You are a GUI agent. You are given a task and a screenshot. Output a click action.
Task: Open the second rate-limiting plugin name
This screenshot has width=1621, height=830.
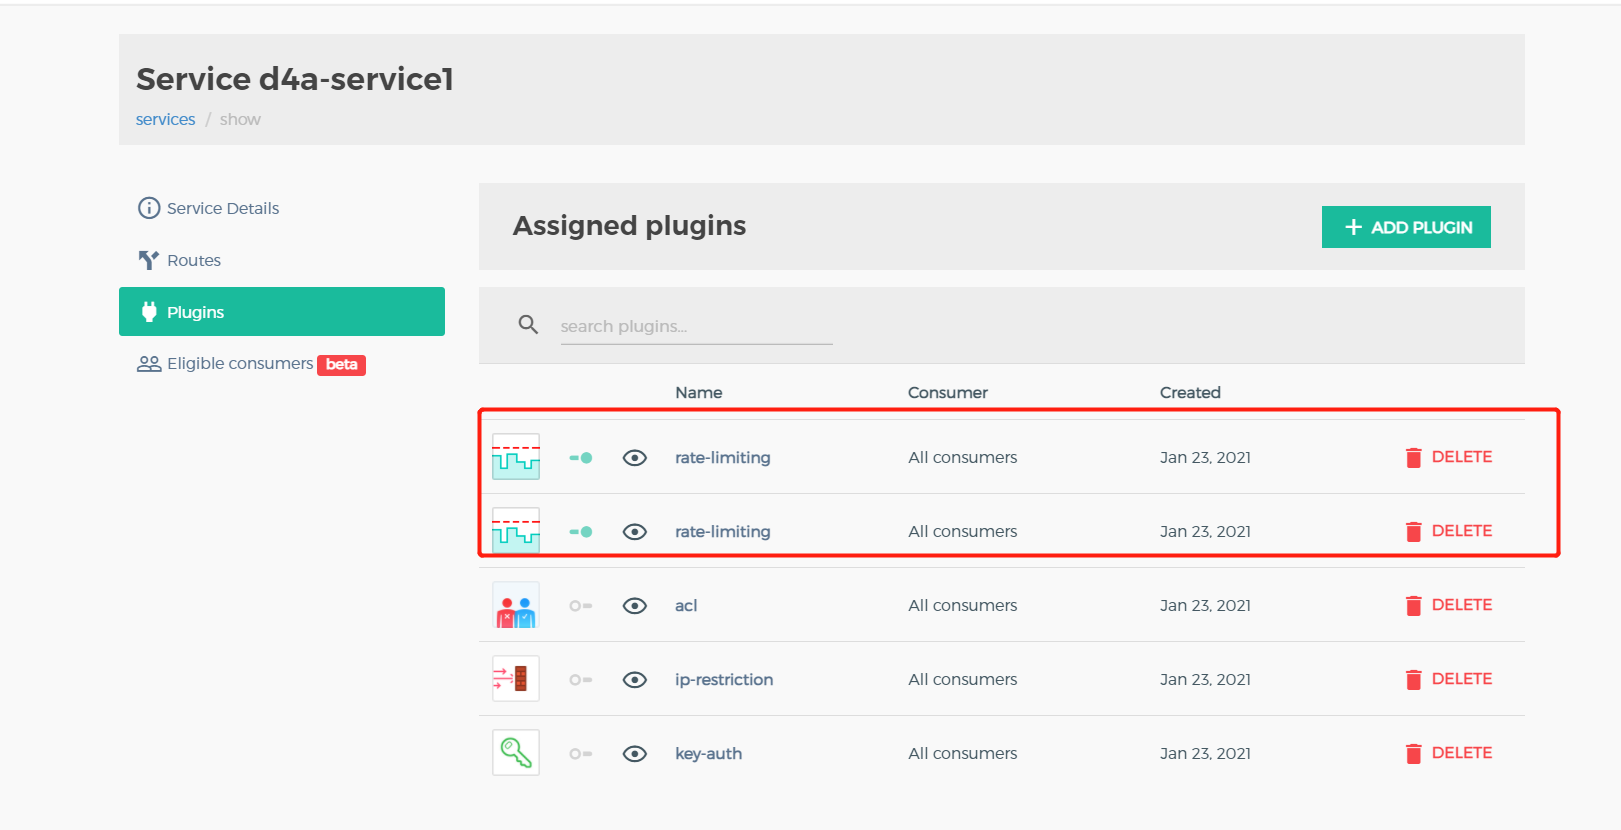(x=723, y=531)
